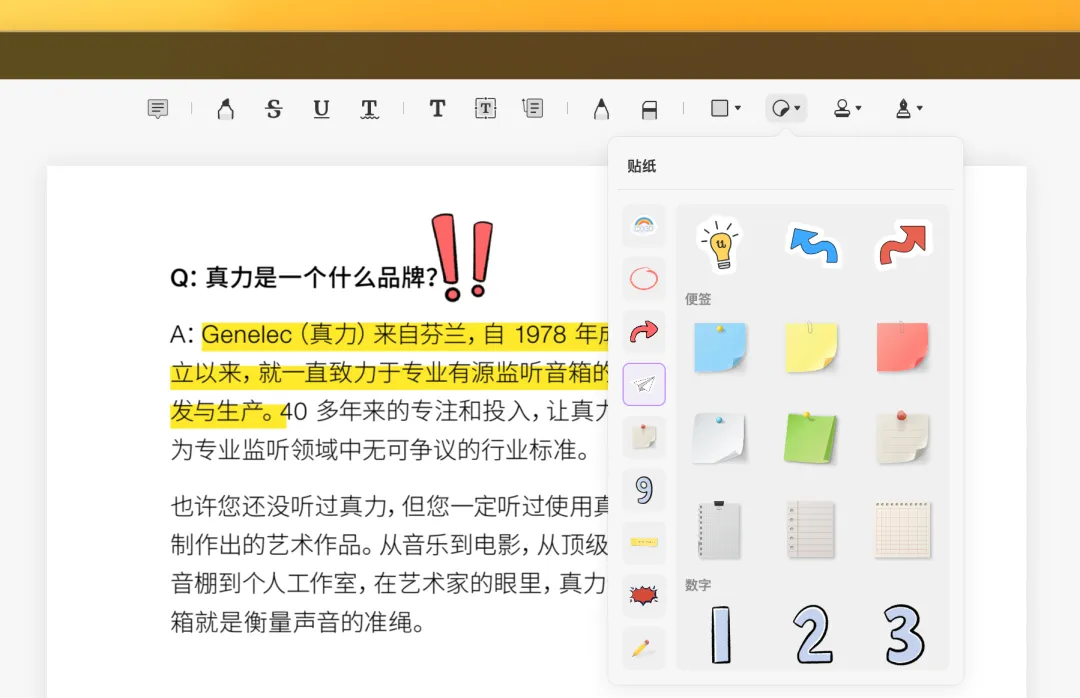This screenshot has height=698, width=1080.
Task: Insert the red sticky note
Action: point(902,347)
